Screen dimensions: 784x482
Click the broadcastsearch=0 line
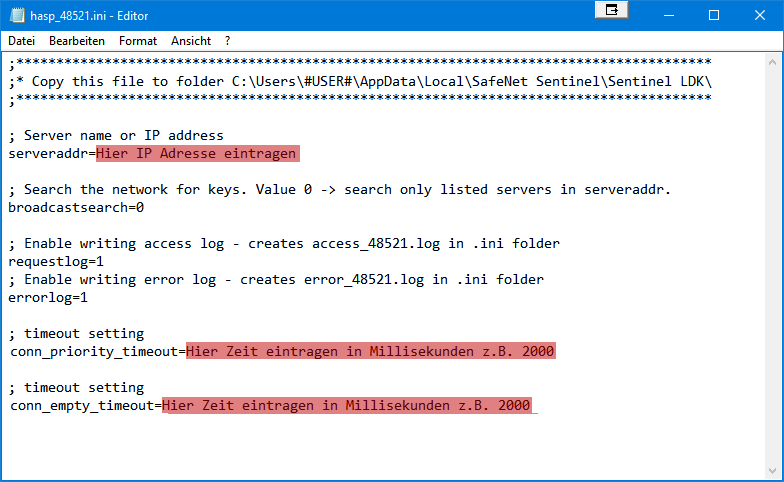76,208
